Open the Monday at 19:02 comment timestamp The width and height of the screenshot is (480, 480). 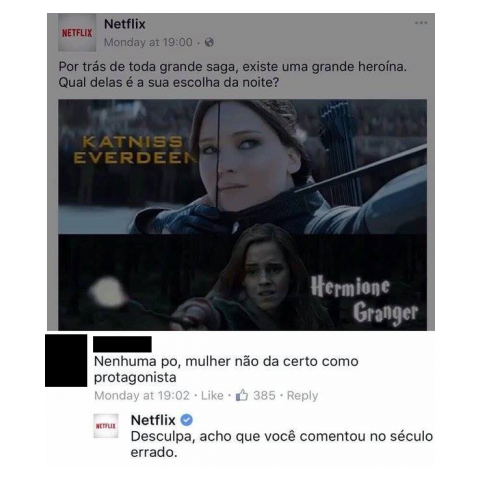[x=142, y=395]
